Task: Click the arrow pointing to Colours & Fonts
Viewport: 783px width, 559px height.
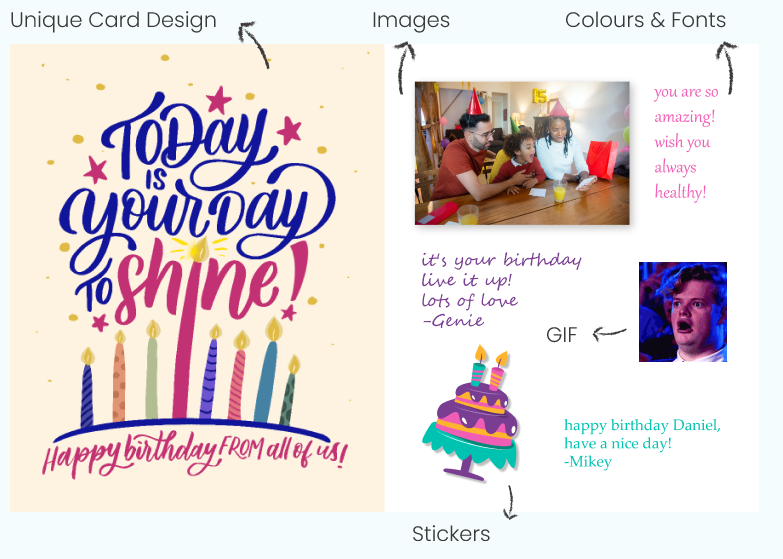Action: coord(727,68)
